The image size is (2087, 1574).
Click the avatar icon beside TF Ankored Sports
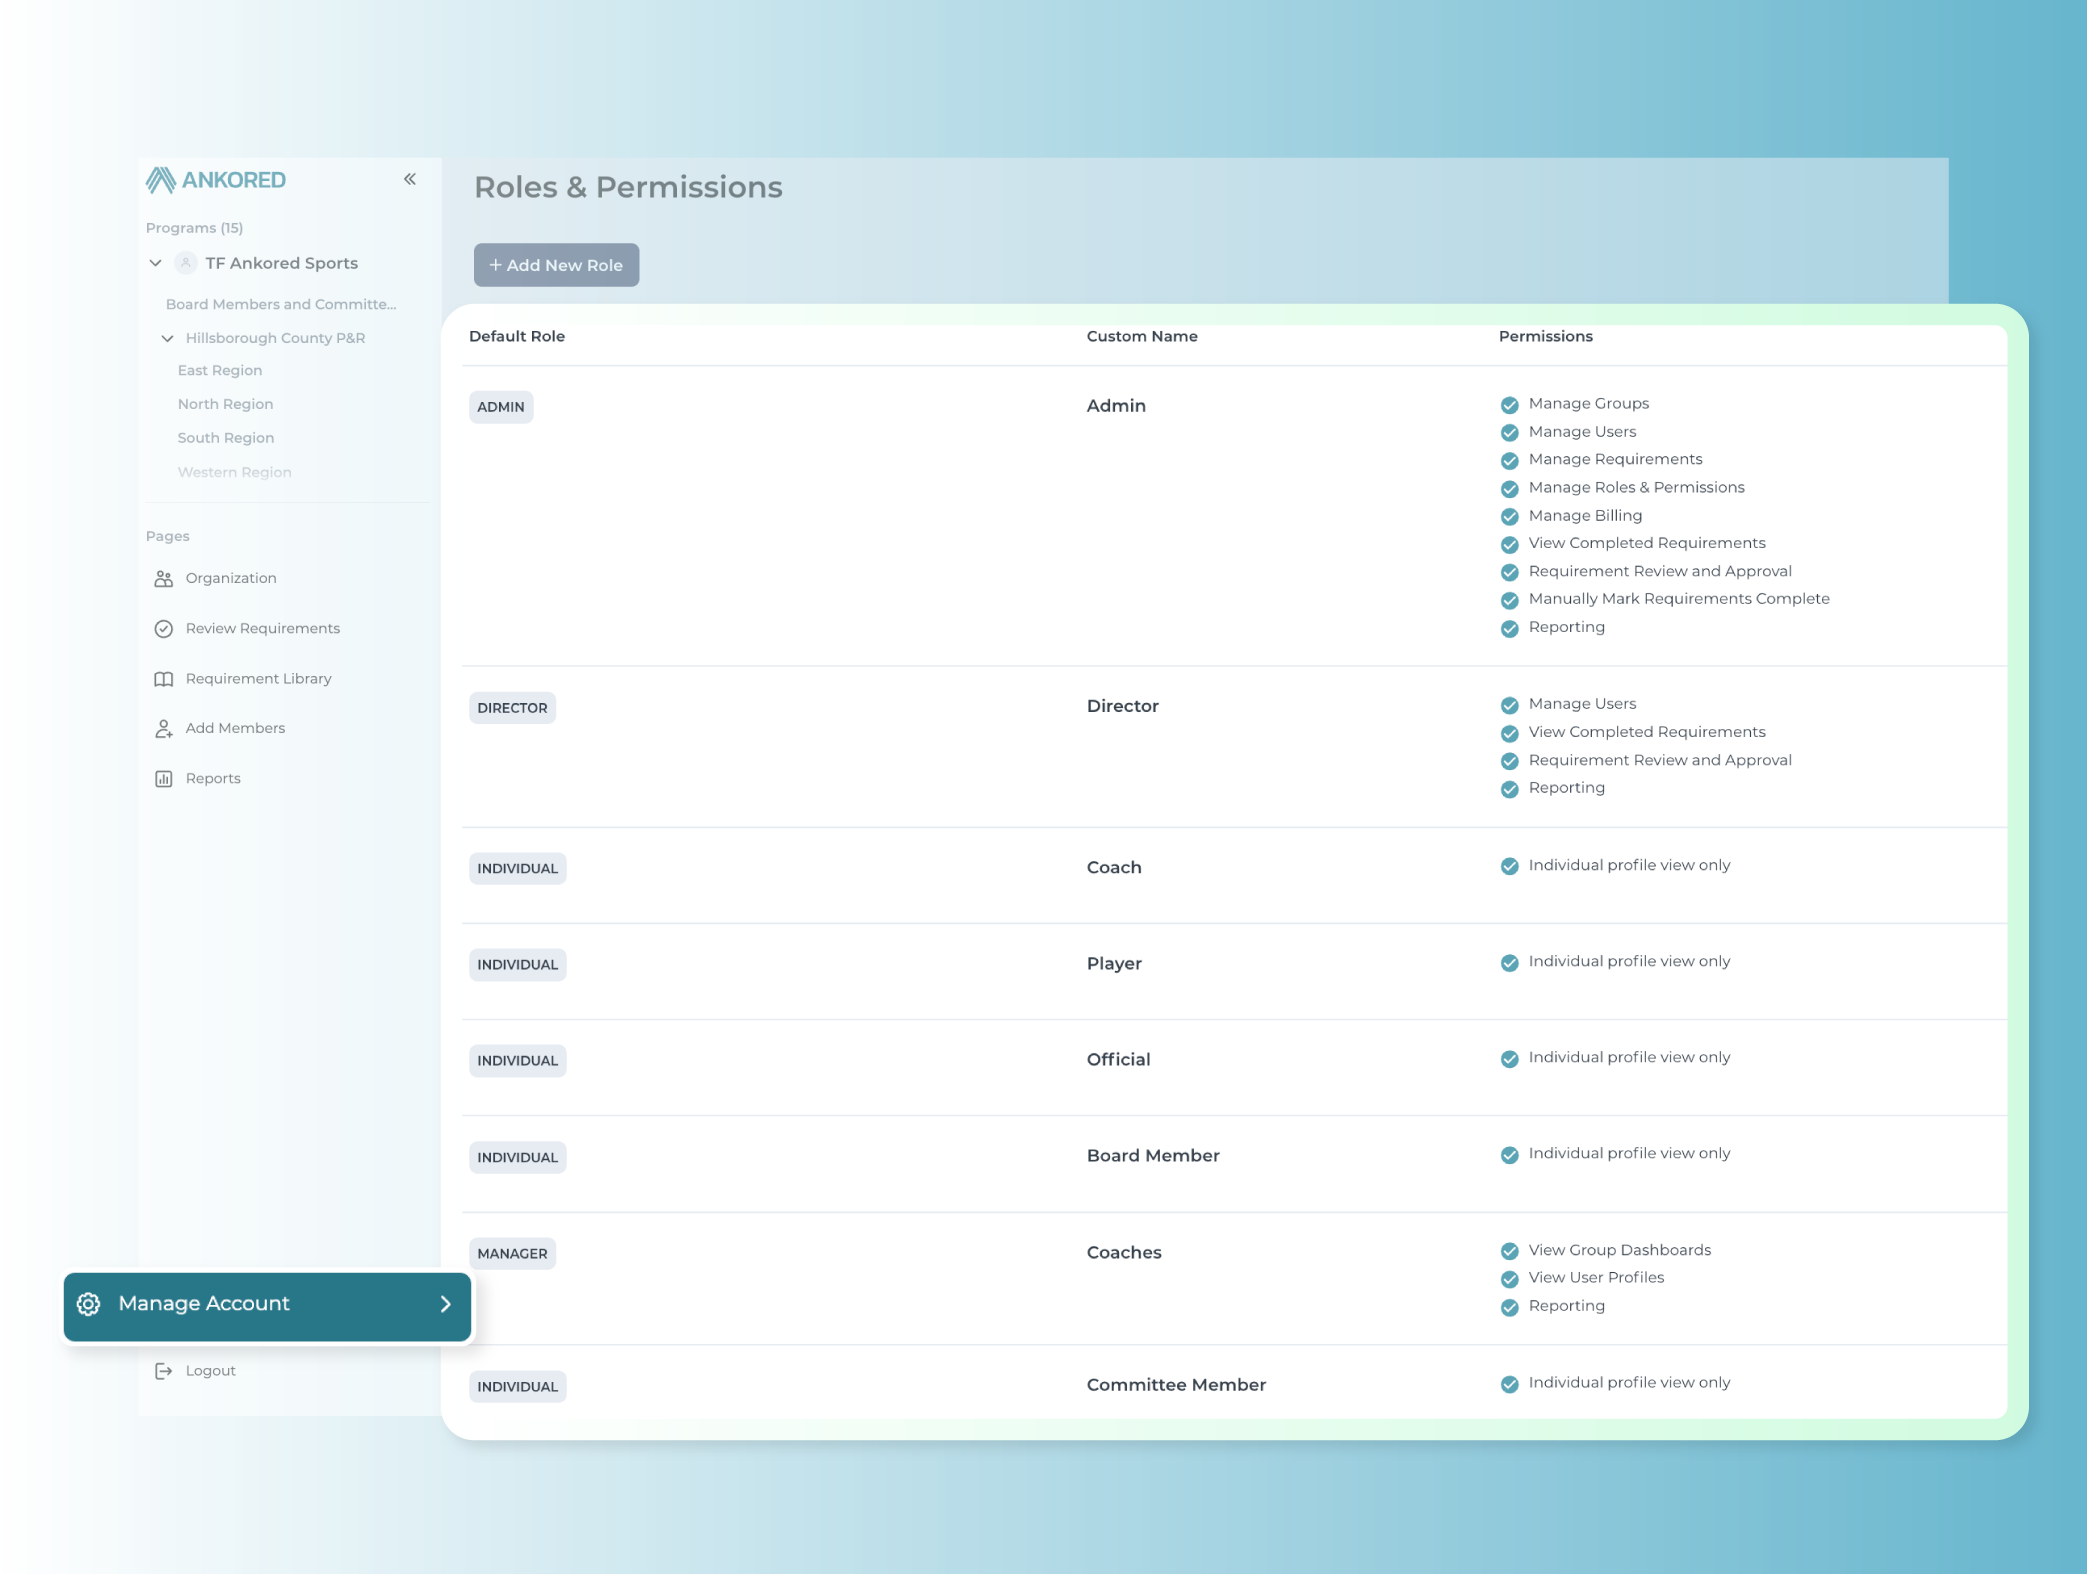(186, 263)
